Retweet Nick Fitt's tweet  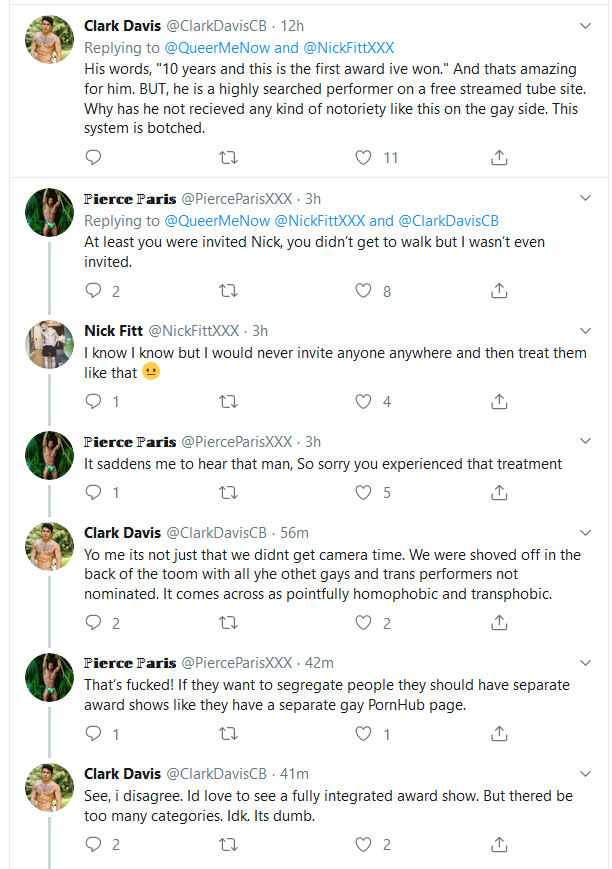228,401
